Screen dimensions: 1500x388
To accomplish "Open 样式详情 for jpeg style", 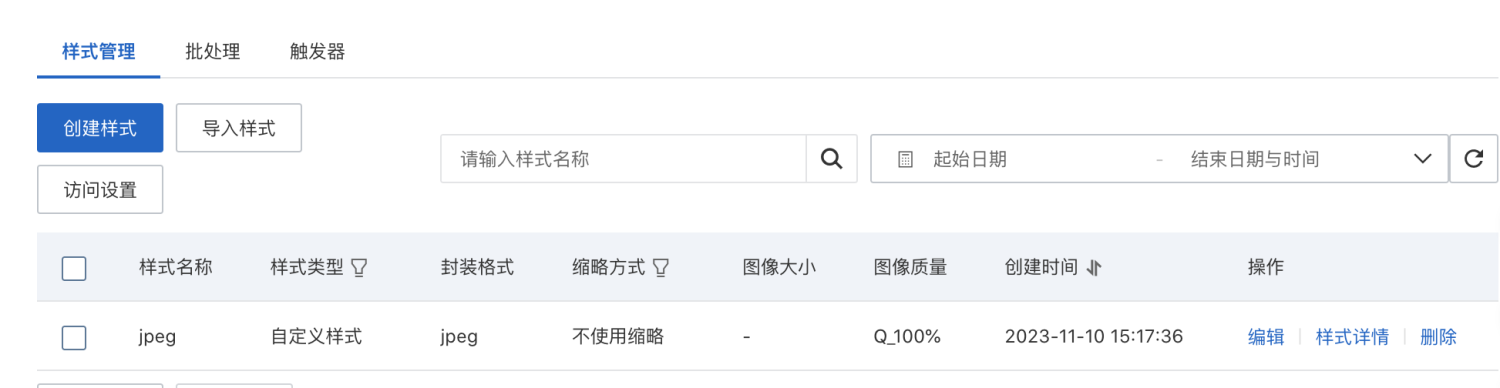I will pyautogui.click(x=1352, y=337).
